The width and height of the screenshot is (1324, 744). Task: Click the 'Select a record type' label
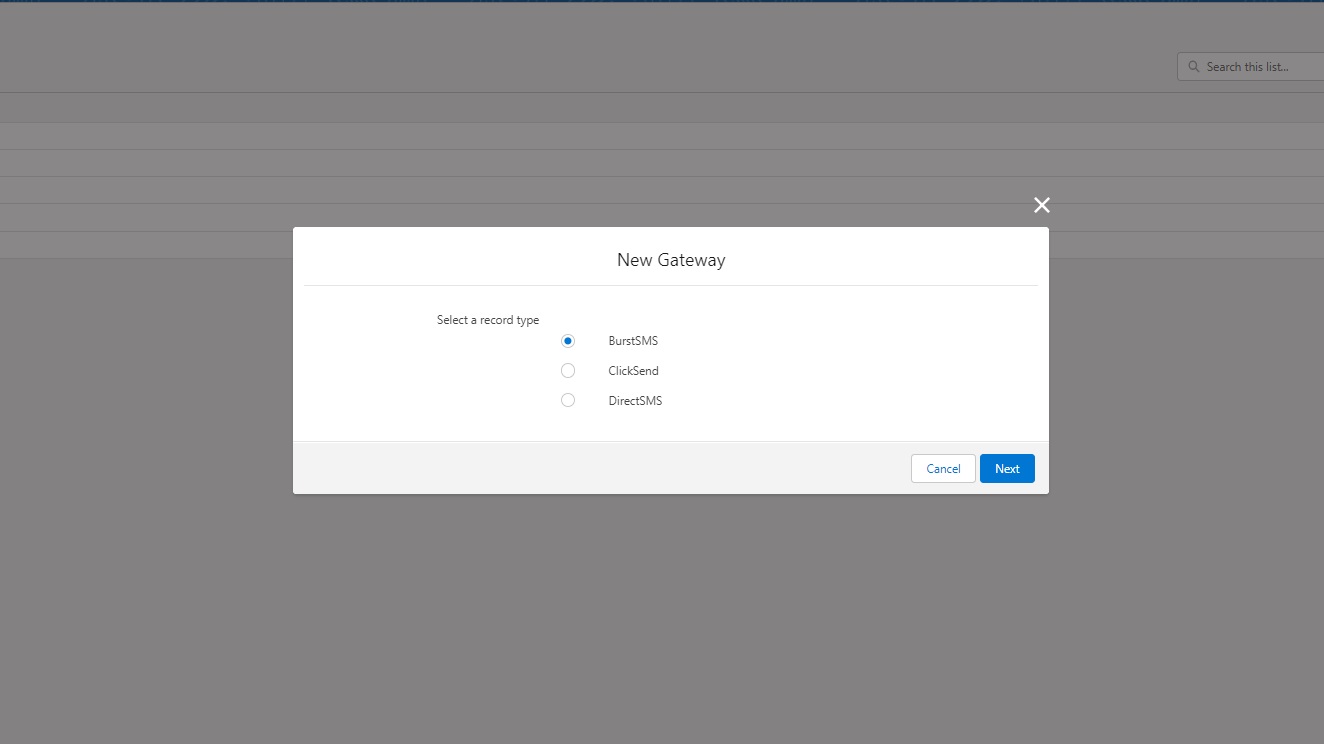pyautogui.click(x=488, y=320)
